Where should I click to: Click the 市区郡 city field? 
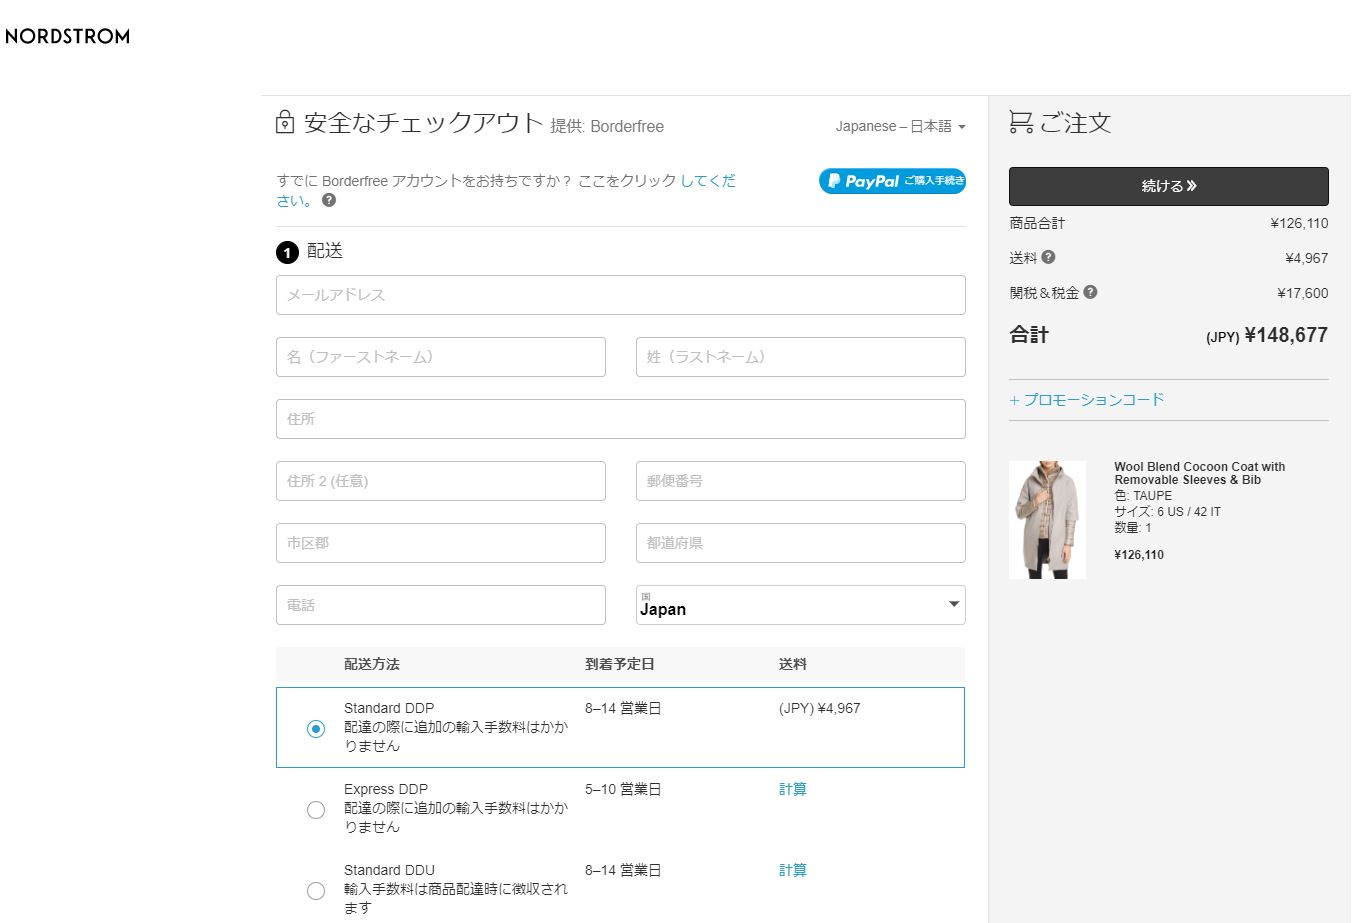(x=441, y=543)
